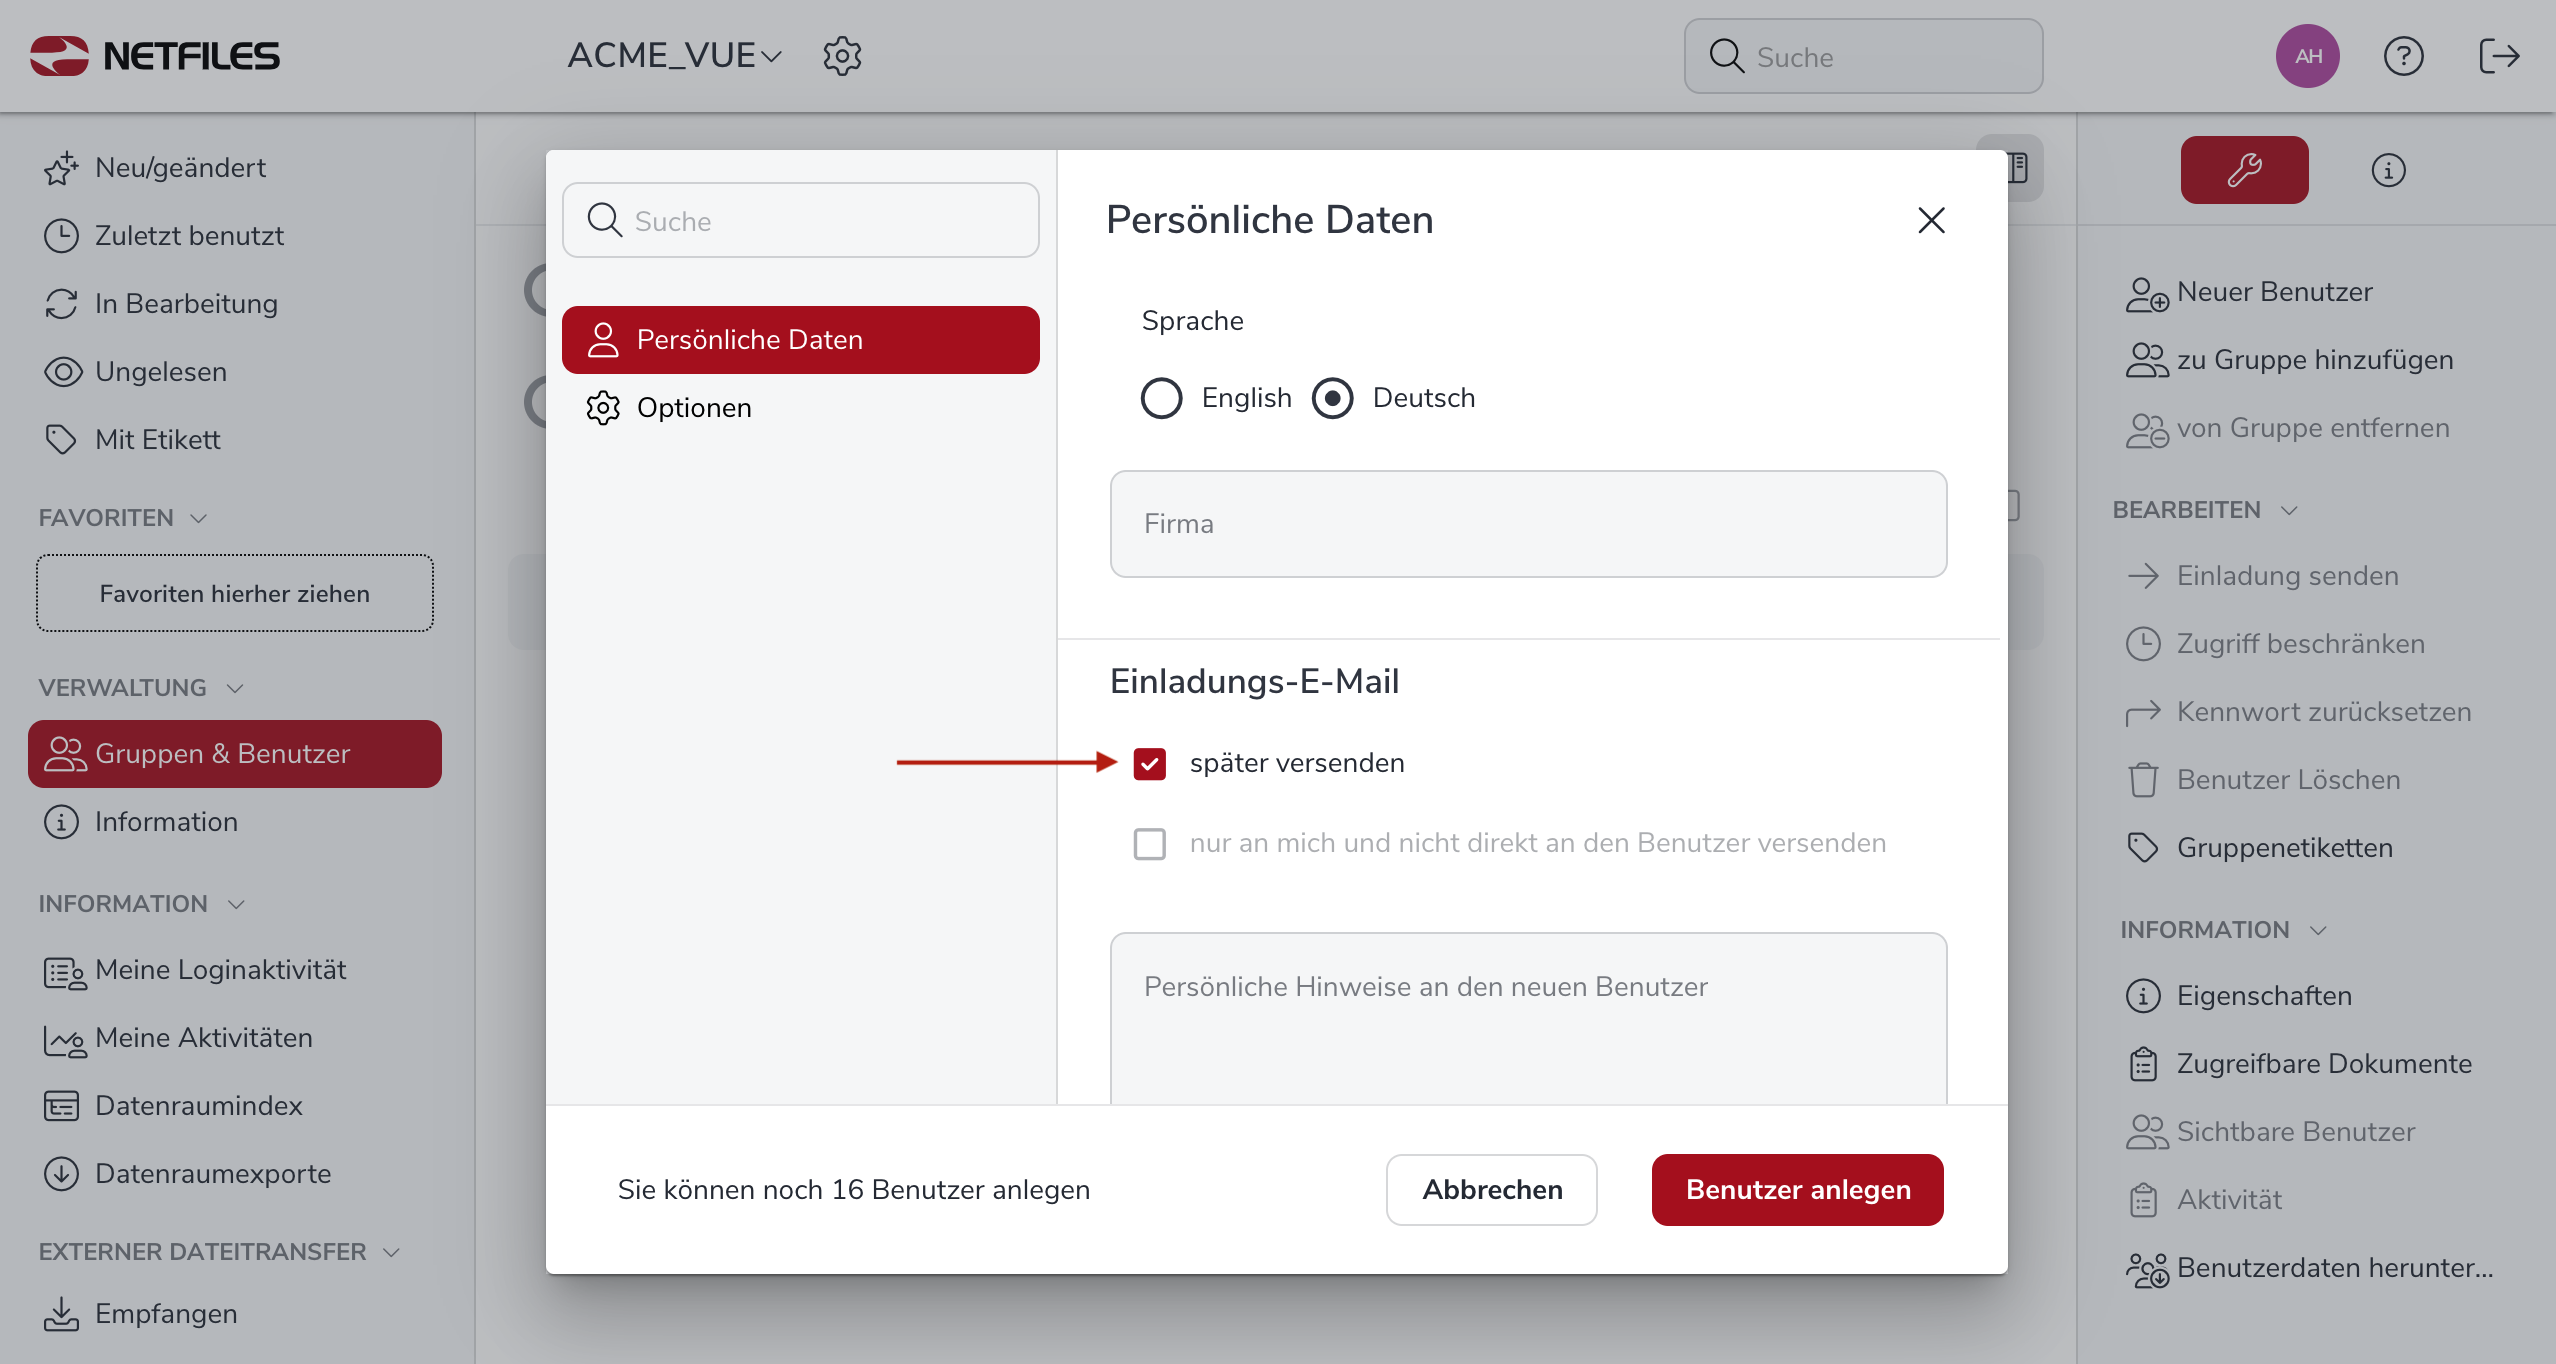The image size is (2556, 1364).
Task: Close the Persönliche Daten dialog
Action: 1931,220
